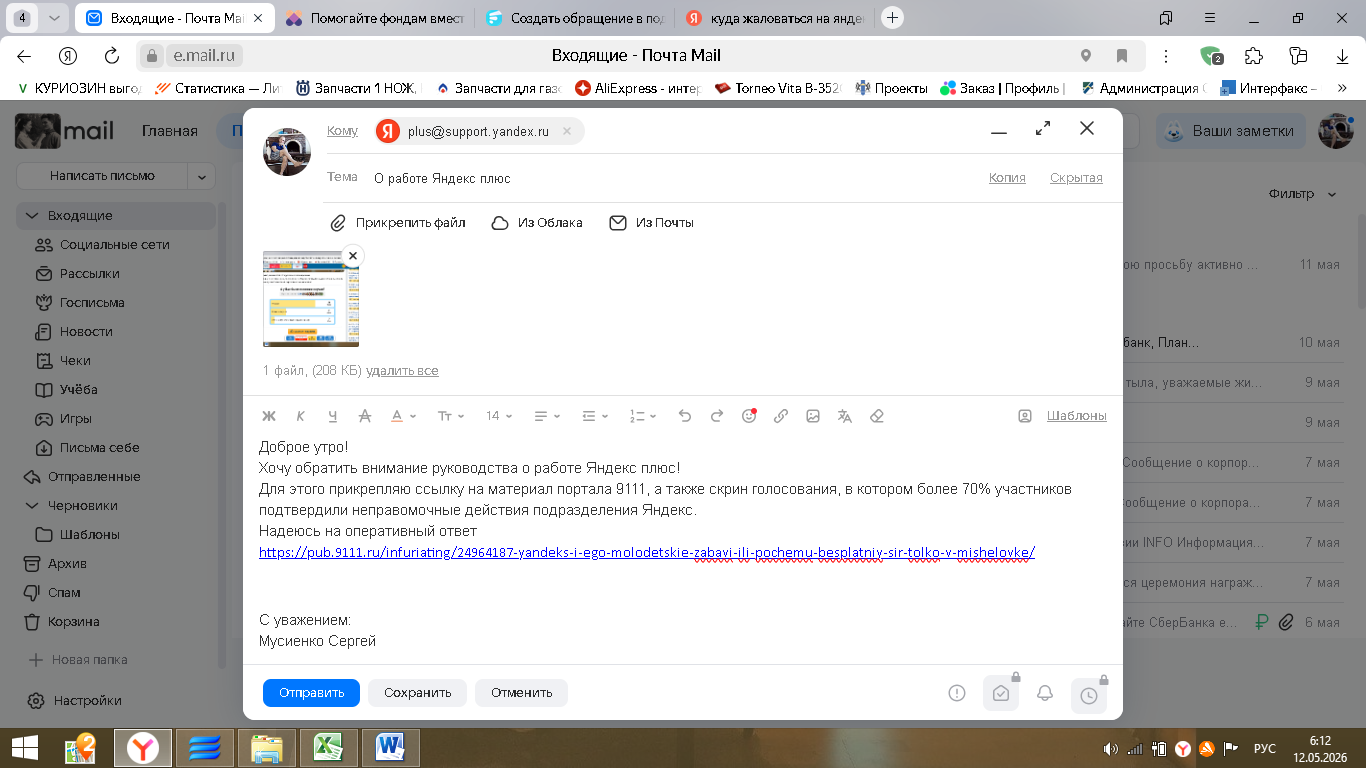Open the indent dropdown

pos(595,416)
